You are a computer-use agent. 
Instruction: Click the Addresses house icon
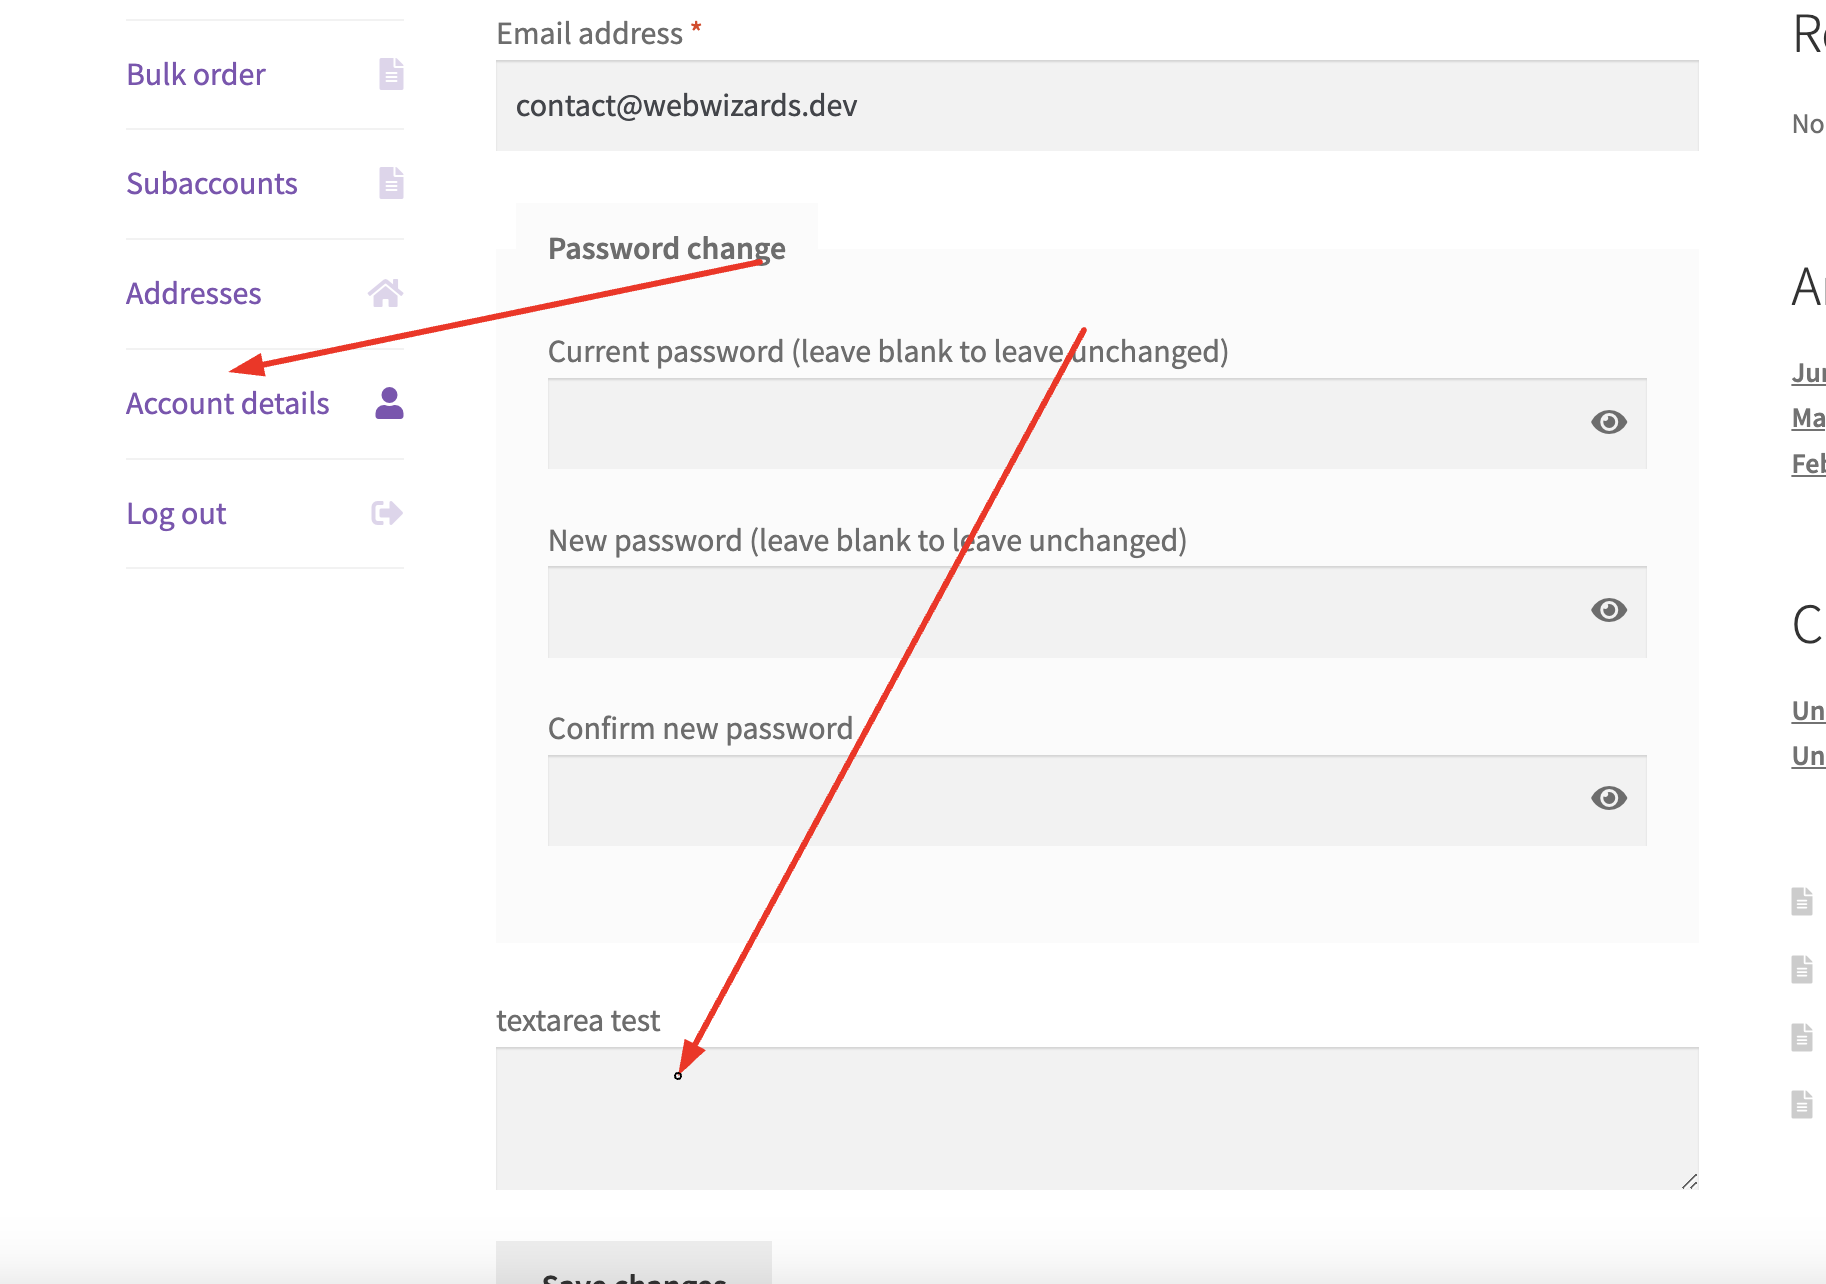pos(386,293)
